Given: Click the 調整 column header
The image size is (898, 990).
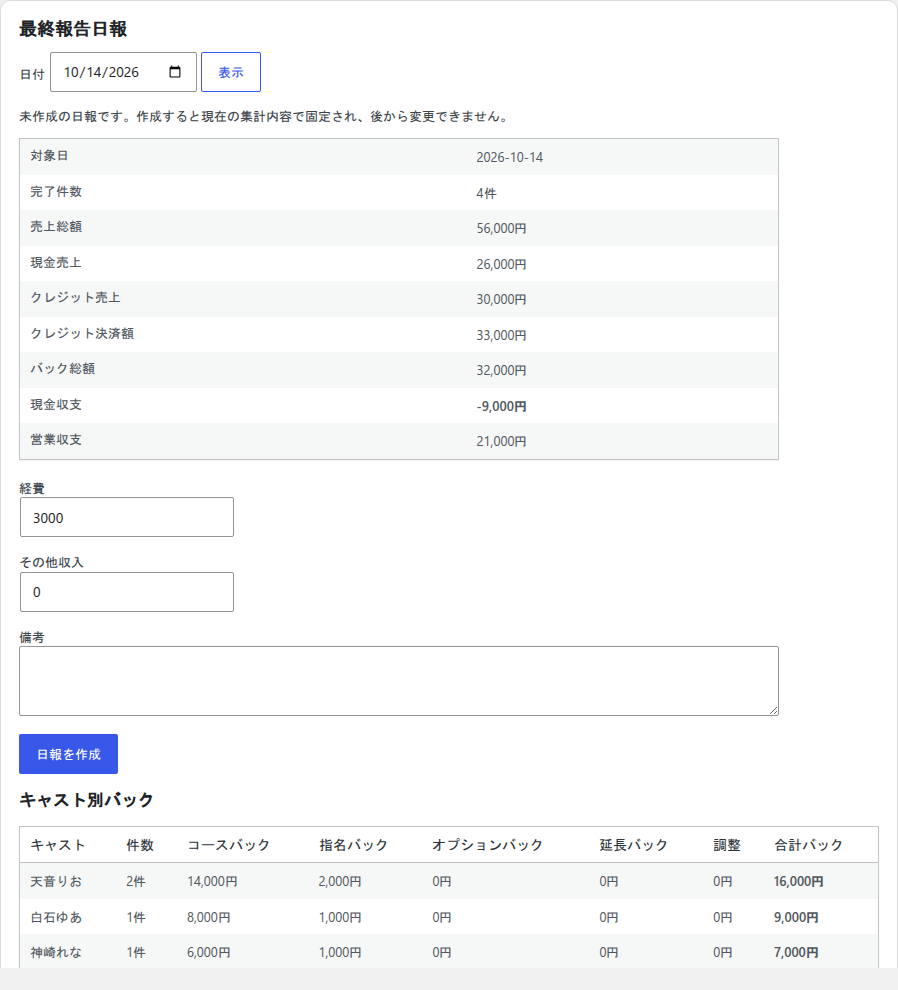Looking at the screenshot, I should (727, 845).
